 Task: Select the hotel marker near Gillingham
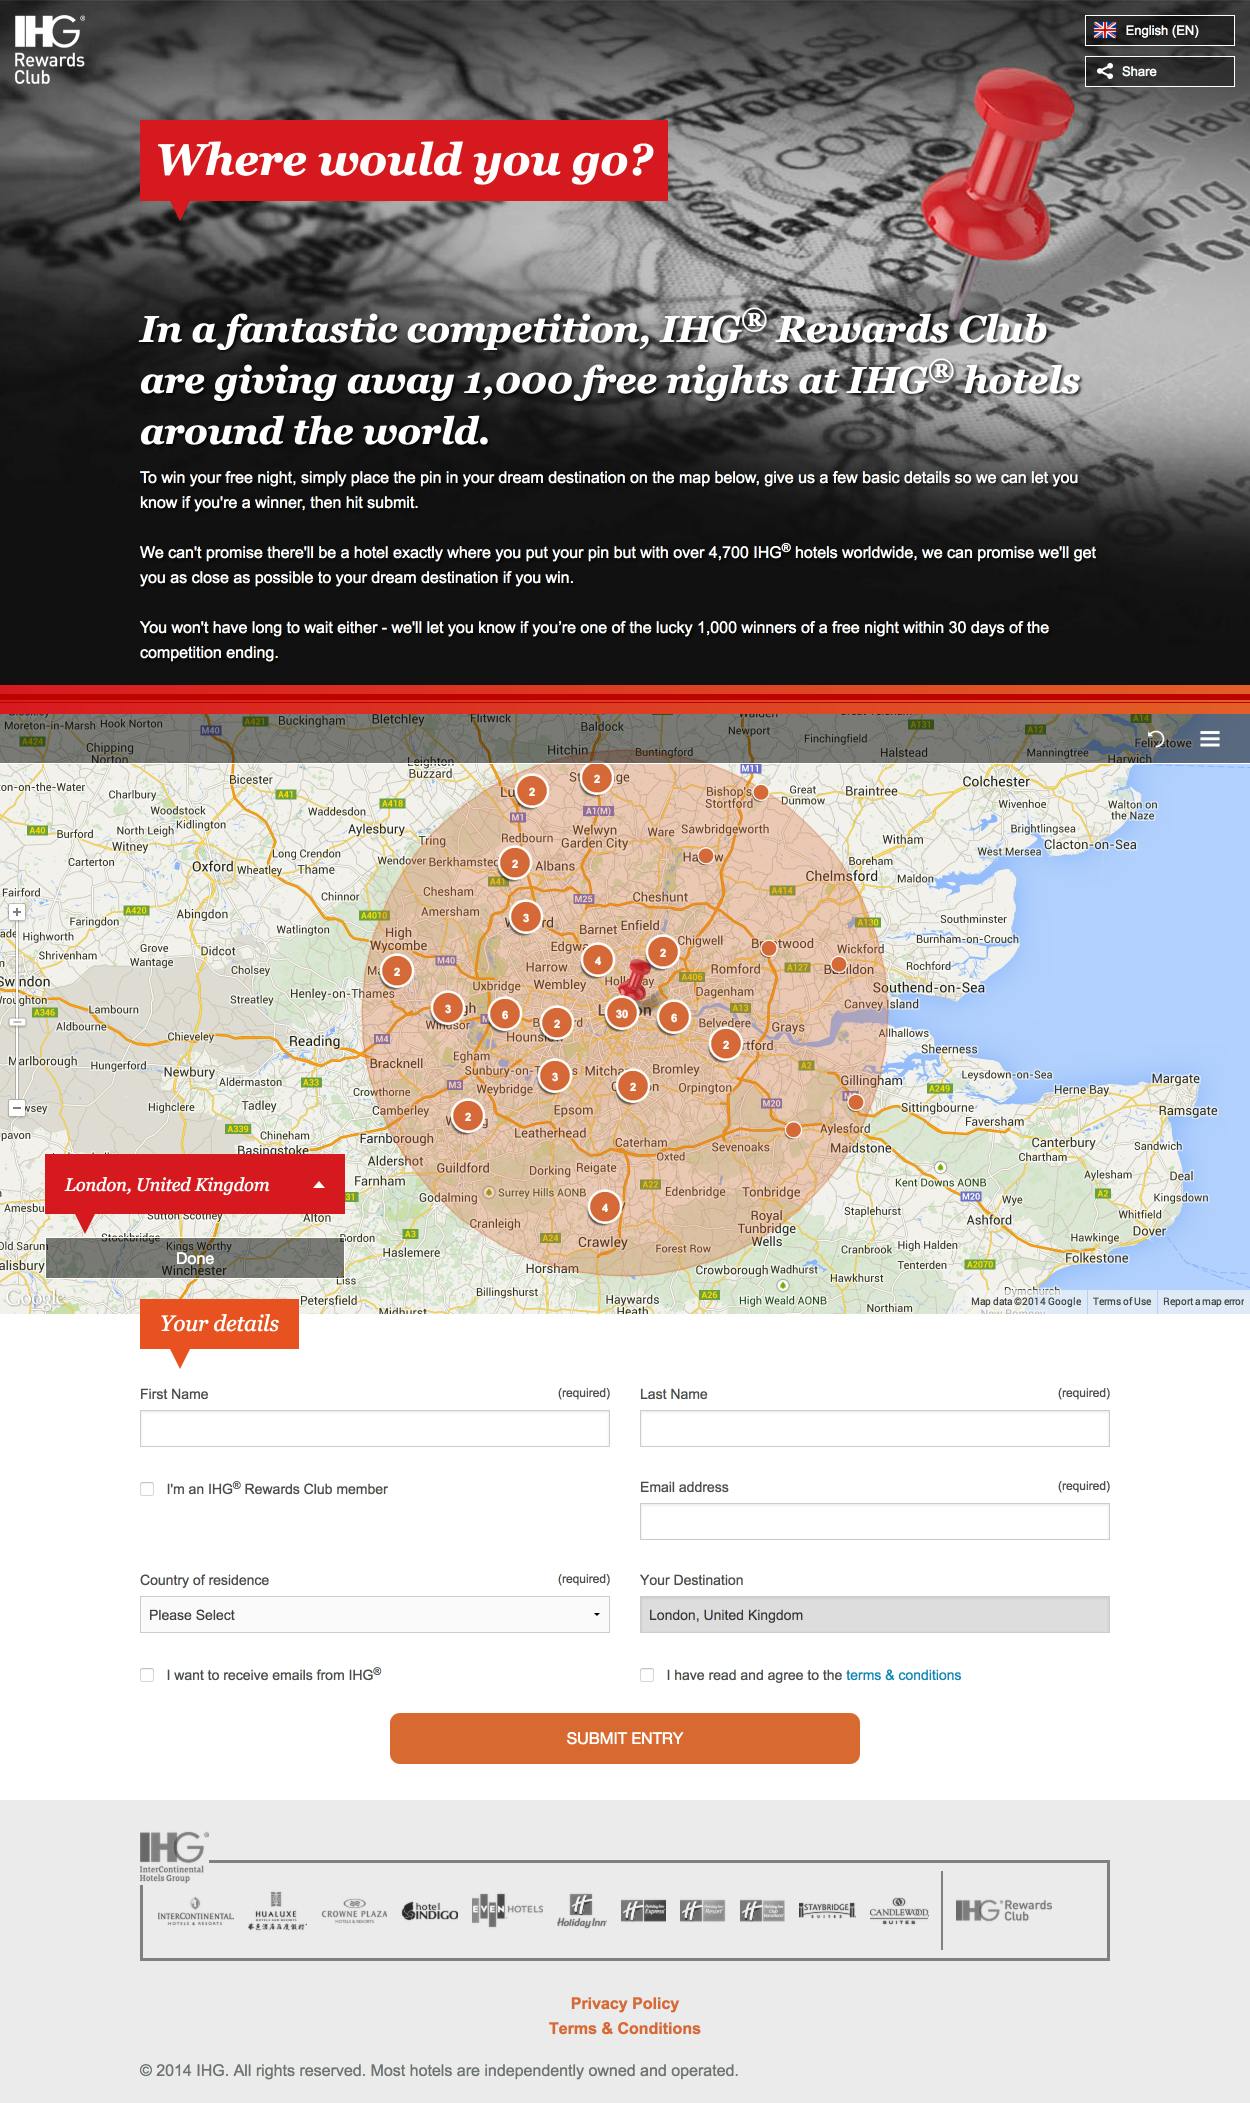pos(855,1101)
